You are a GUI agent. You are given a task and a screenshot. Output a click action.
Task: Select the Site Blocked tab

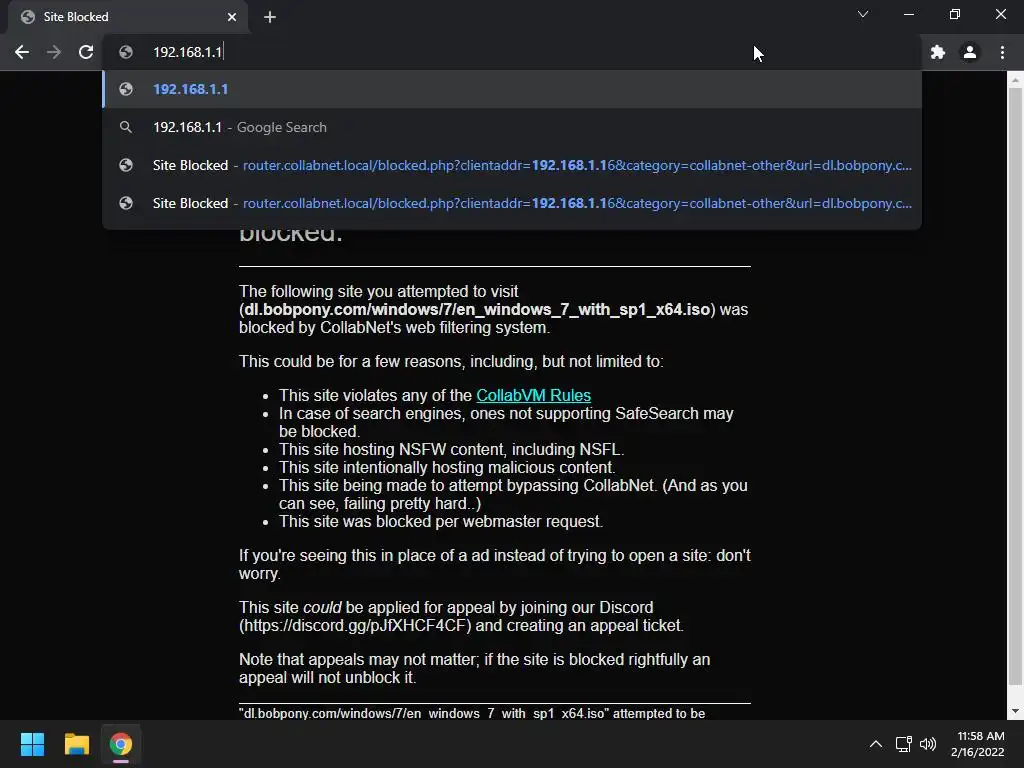[x=127, y=17]
